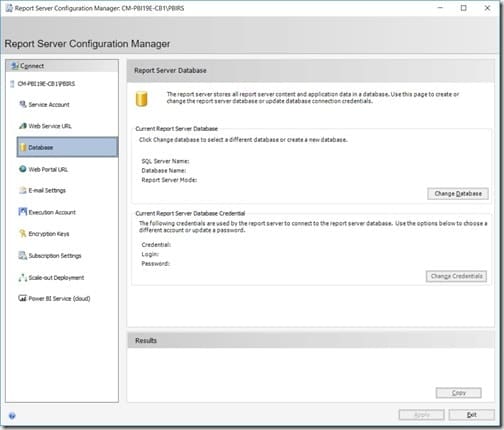This screenshot has height=430, width=504.
Task: Click 'Current Report Server Database' group title
Action: tap(177, 129)
